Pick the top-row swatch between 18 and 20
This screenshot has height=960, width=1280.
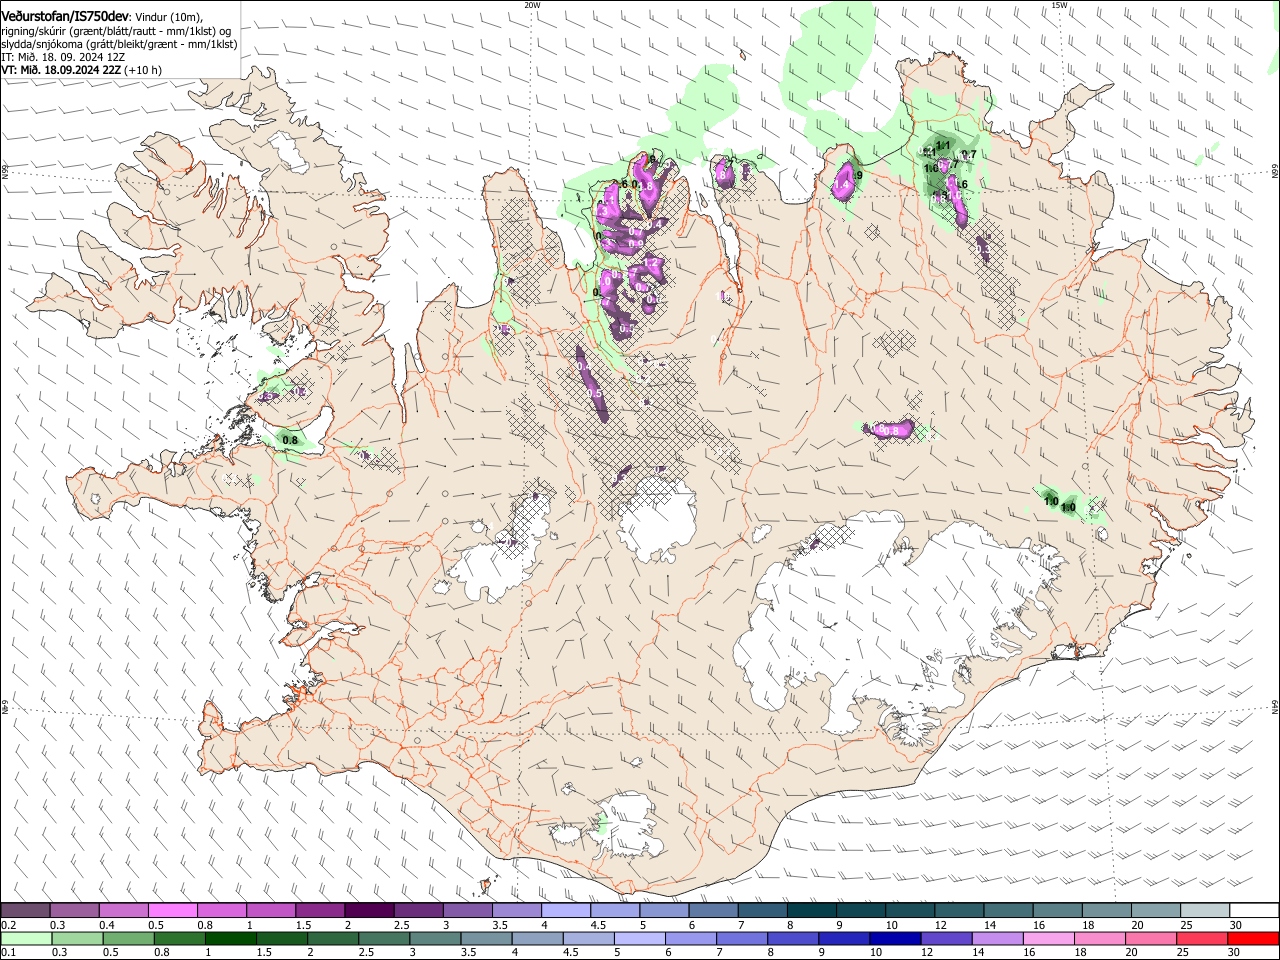pos(1106,911)
